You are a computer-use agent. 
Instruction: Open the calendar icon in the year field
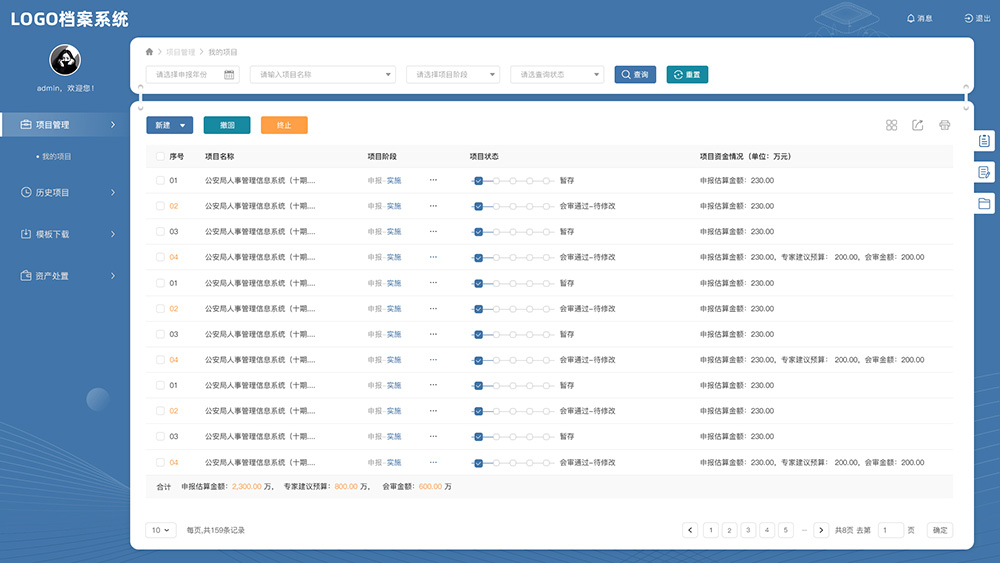point(229,75)
